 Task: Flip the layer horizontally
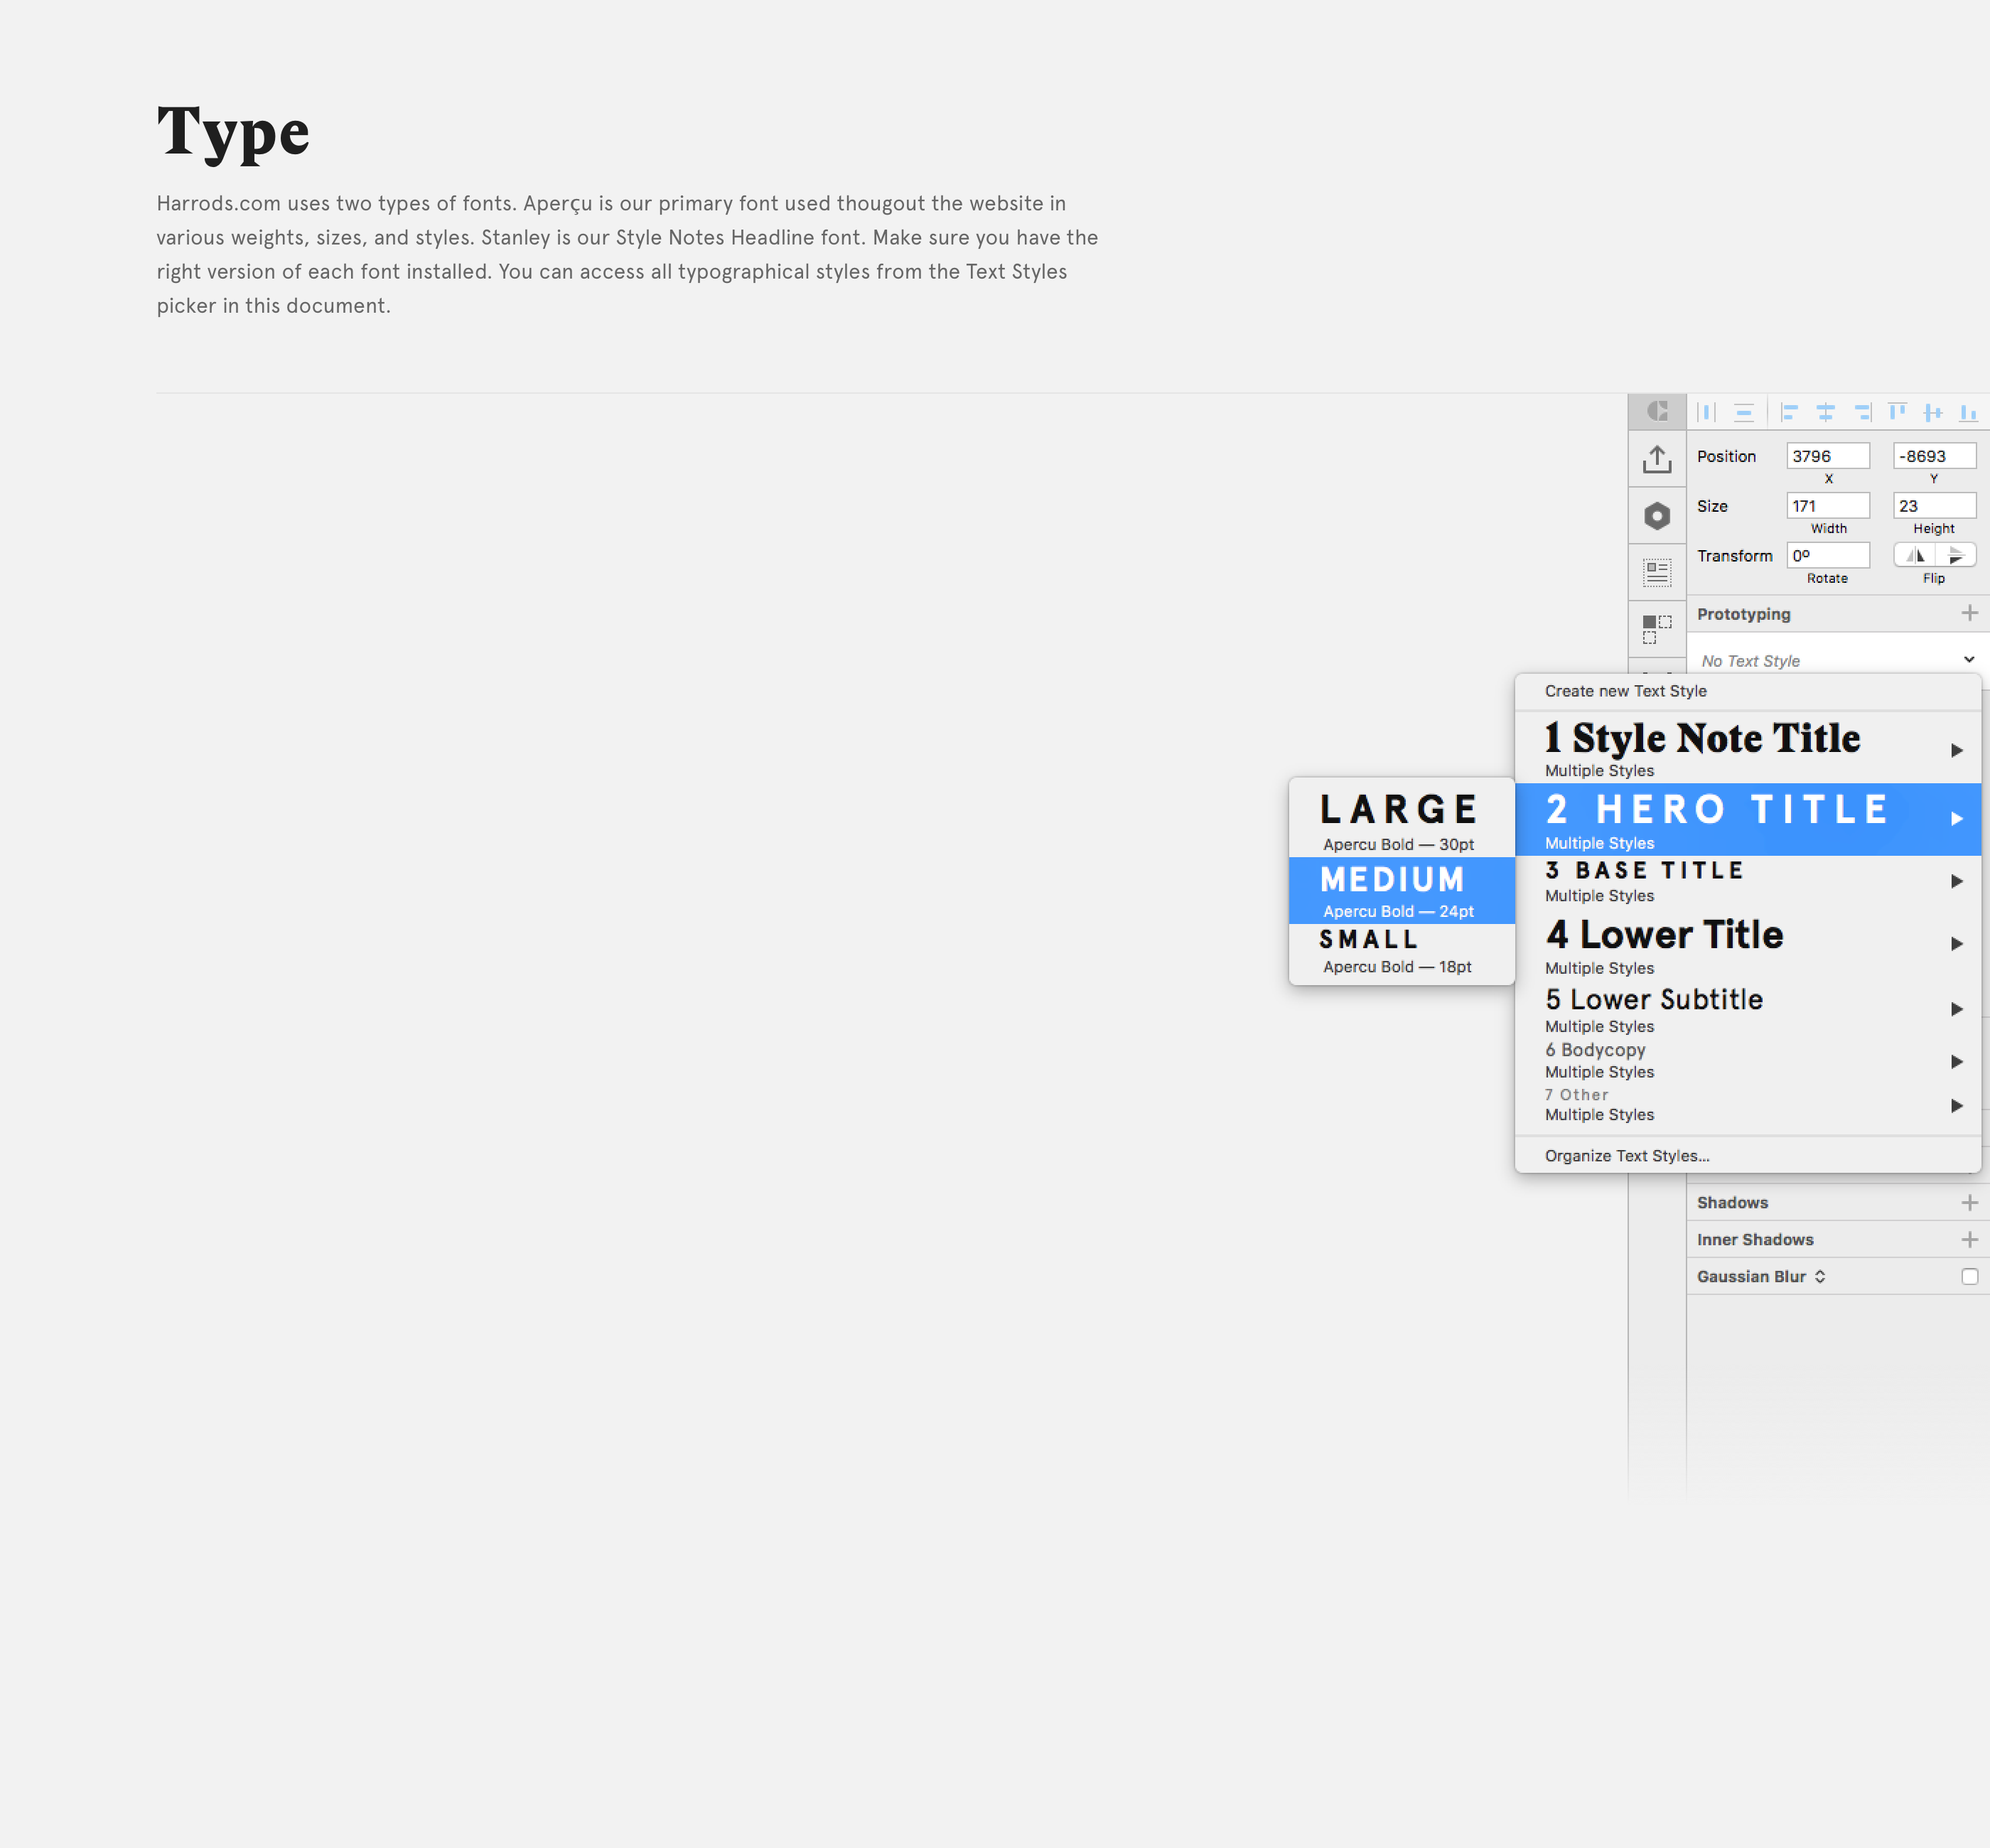coord(1915,555)
